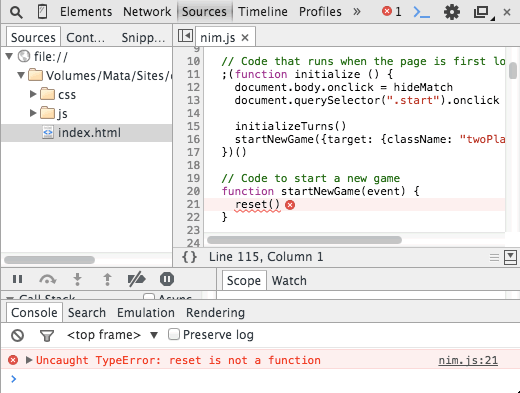Click the js folder icon
Viewport: 520px width, 393px height.
point(47,113)
